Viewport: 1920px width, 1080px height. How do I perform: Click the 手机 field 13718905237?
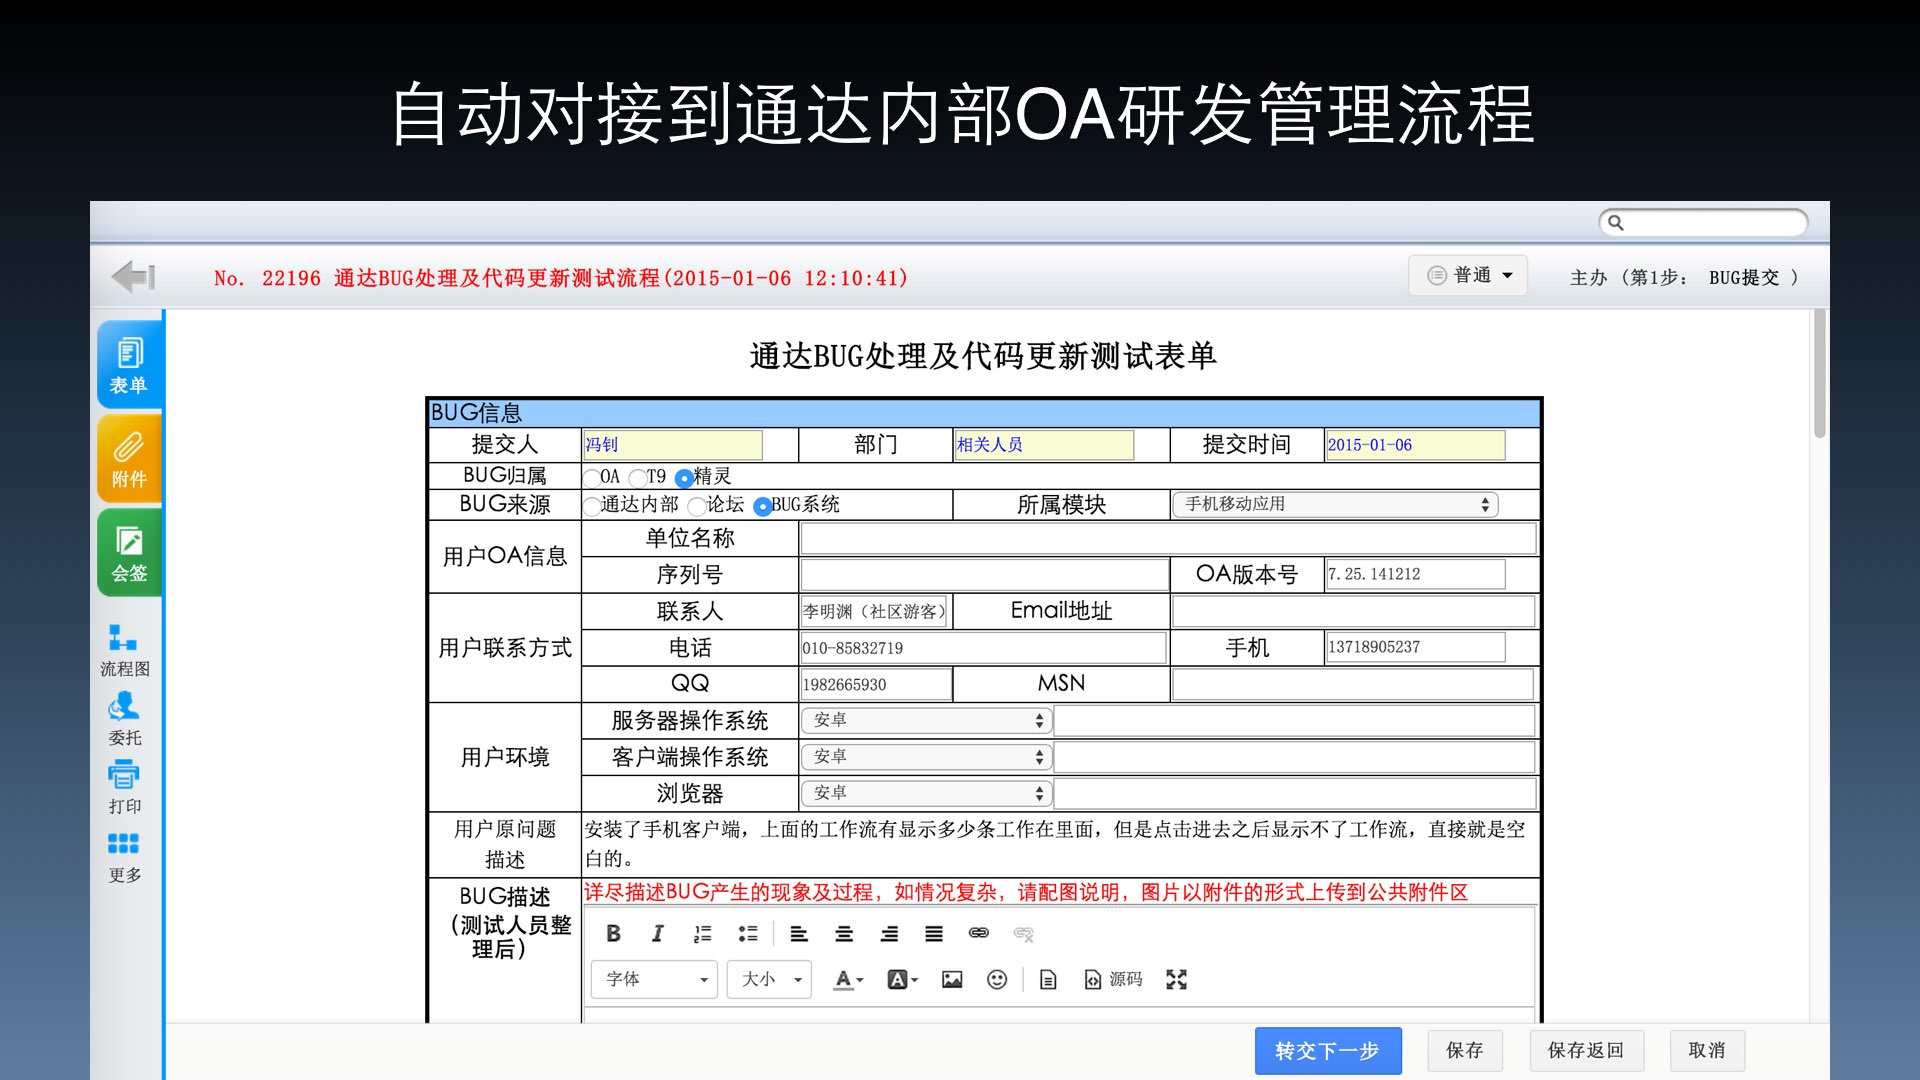coord(1415,647)
